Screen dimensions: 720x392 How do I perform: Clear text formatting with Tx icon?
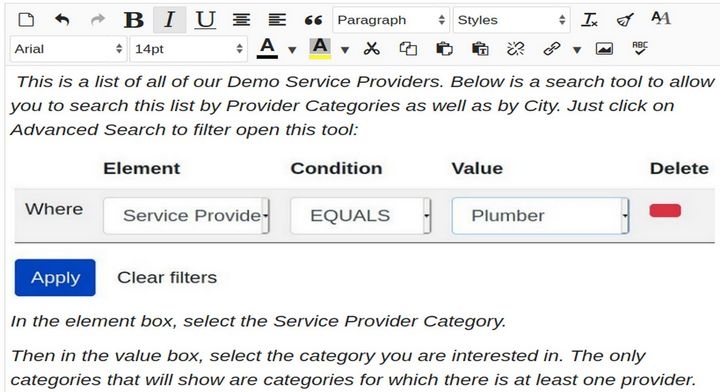click(x=589, y=20)
